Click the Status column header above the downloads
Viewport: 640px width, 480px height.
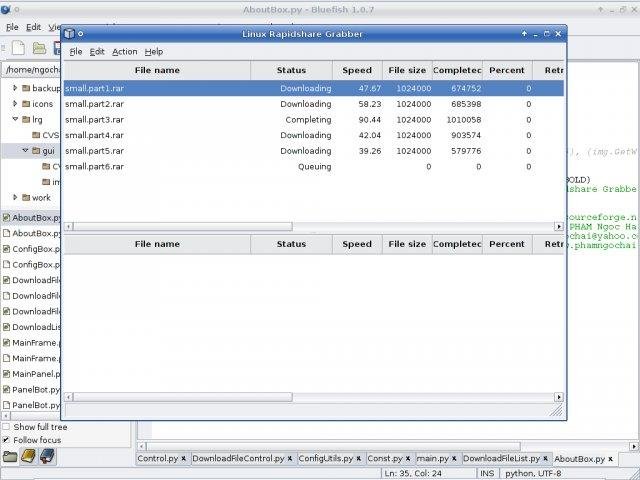291,70
